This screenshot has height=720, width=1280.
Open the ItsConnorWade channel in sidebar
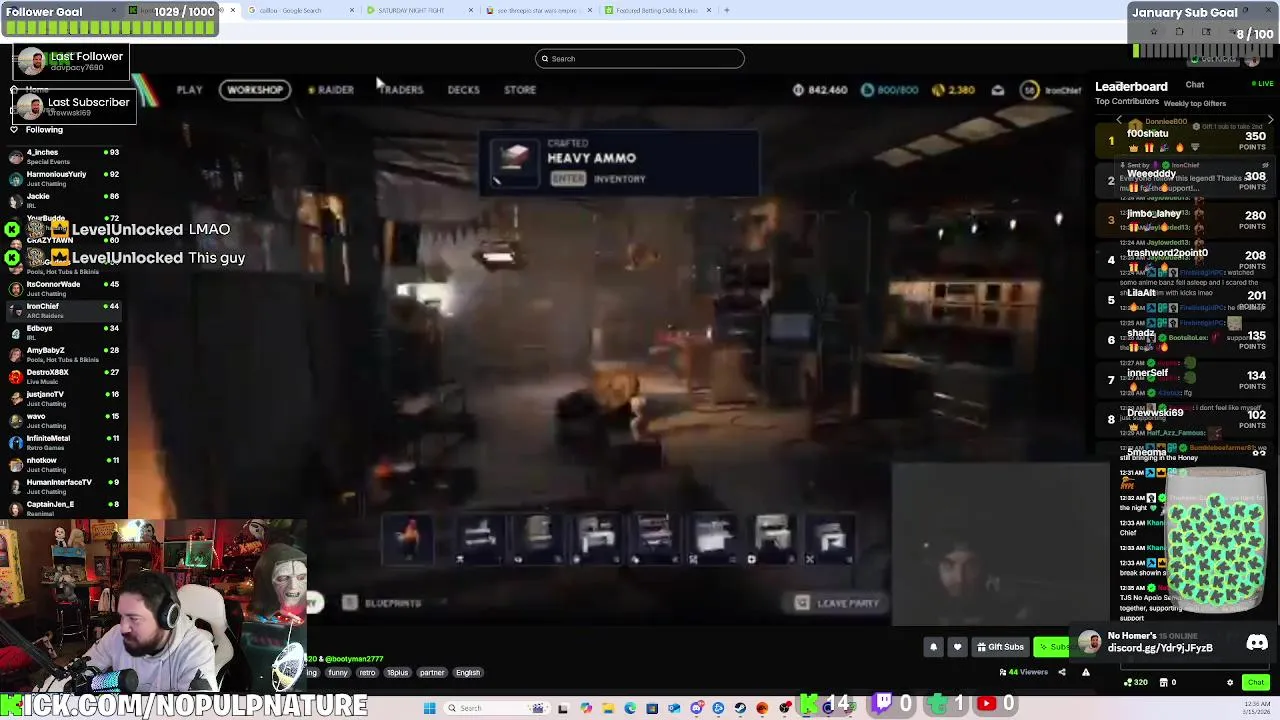(64, 288)
